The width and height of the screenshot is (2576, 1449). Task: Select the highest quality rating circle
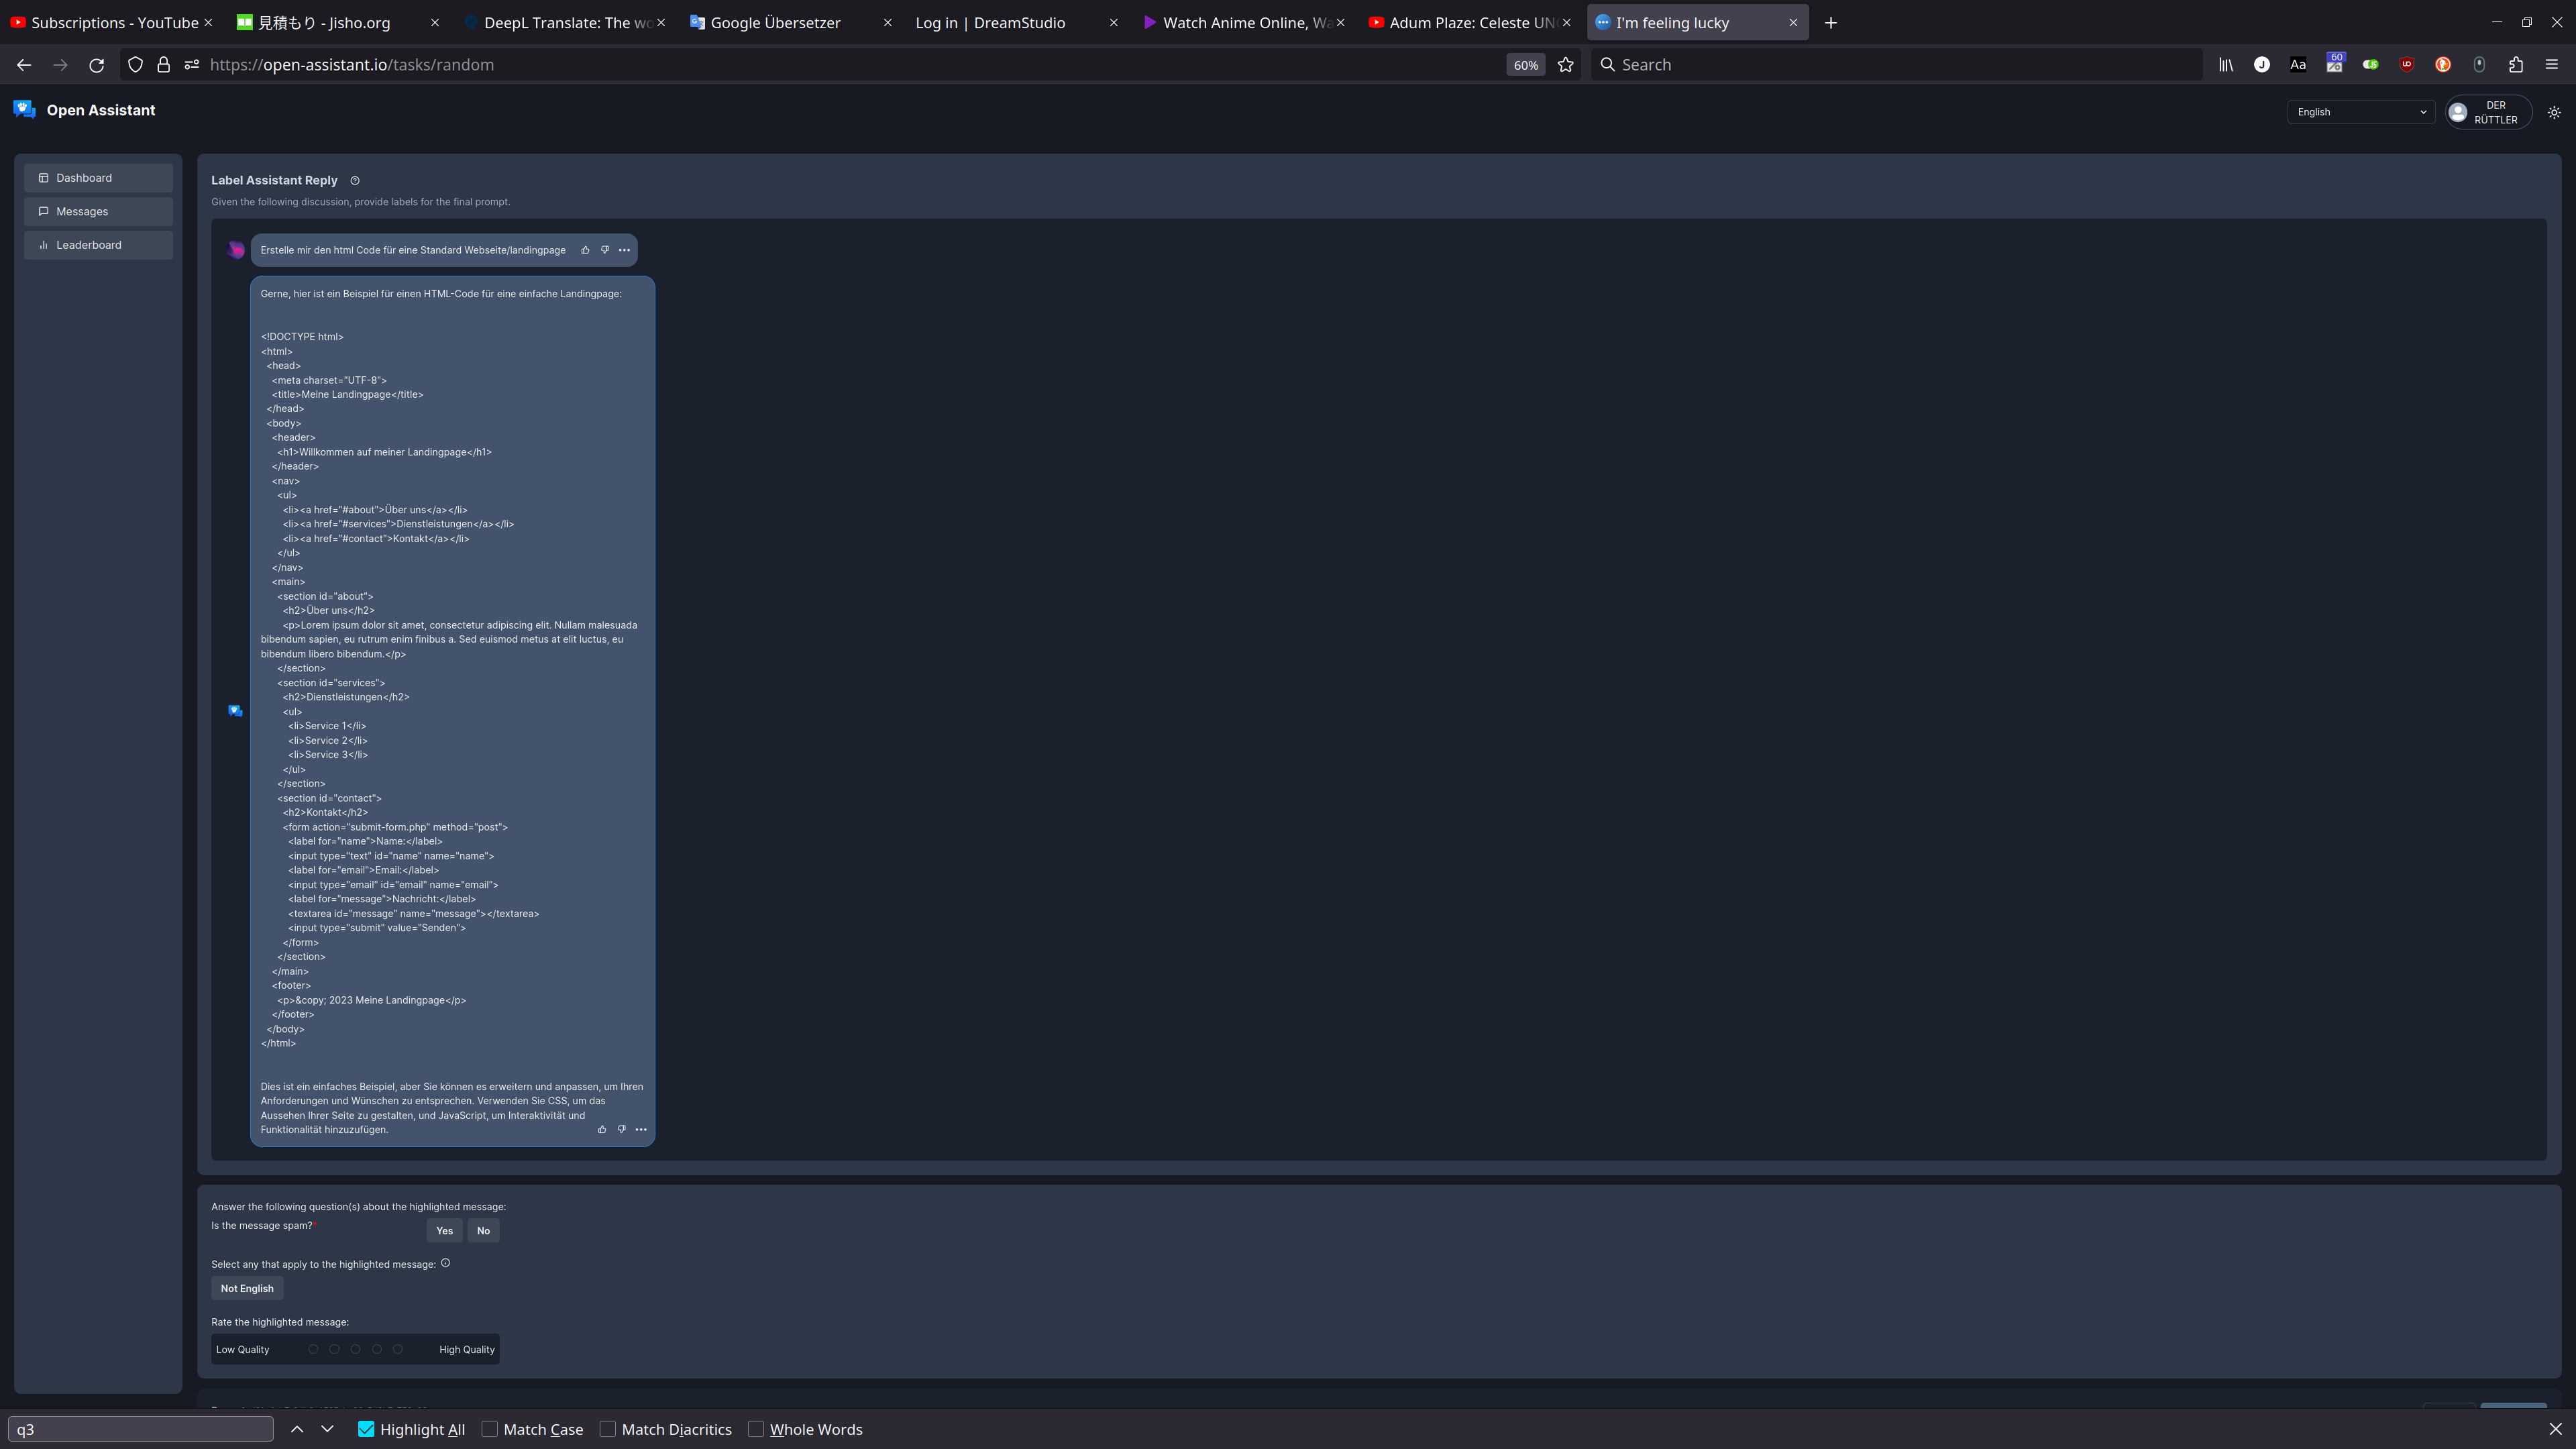[397, 1348]
